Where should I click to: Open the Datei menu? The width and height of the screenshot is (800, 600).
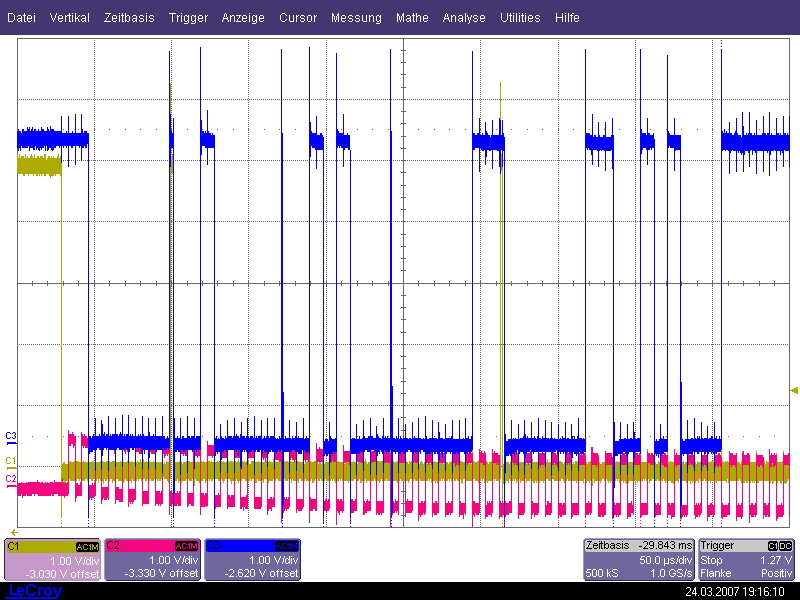(21, 18)
